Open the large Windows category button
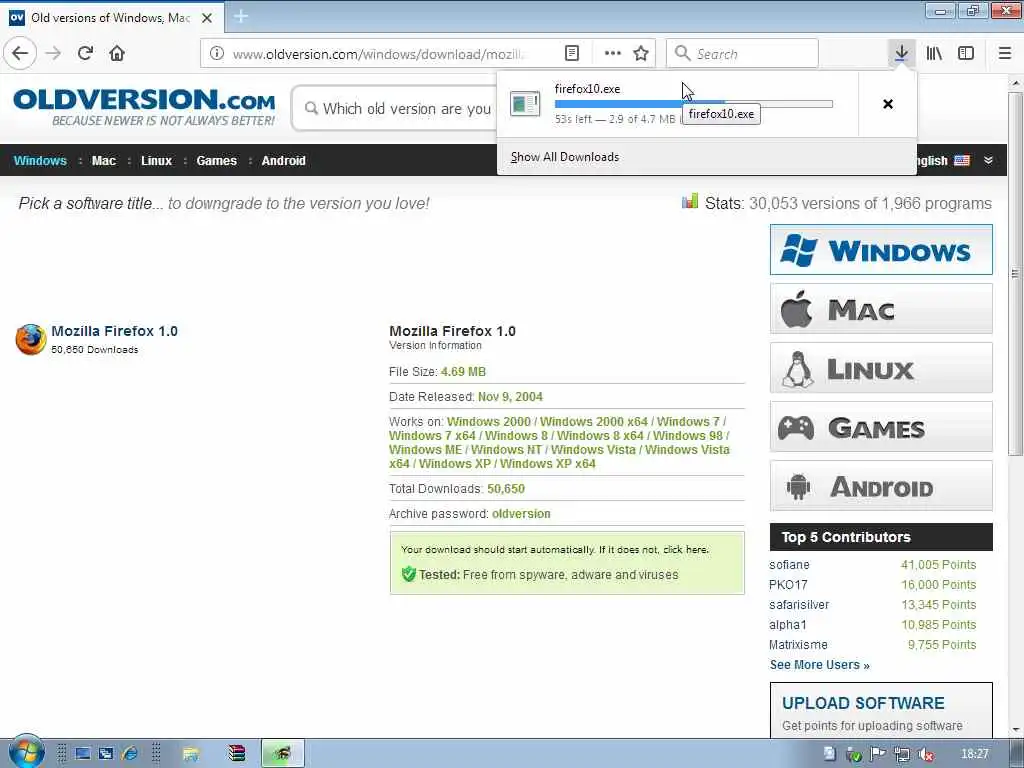Screen dimensions: 1024x768 pyautogui.click(x=881, y=249)
